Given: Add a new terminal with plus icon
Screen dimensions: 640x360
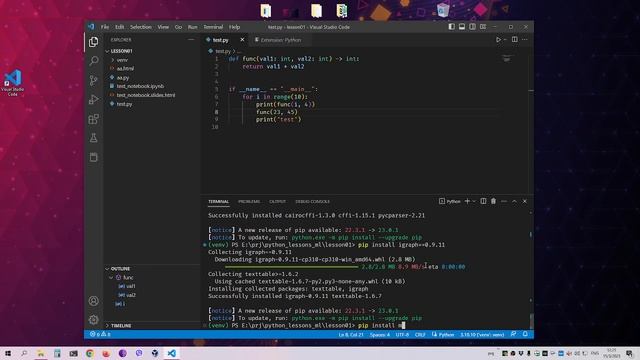Looking at the screenshot, I should (x=467, y=201).
